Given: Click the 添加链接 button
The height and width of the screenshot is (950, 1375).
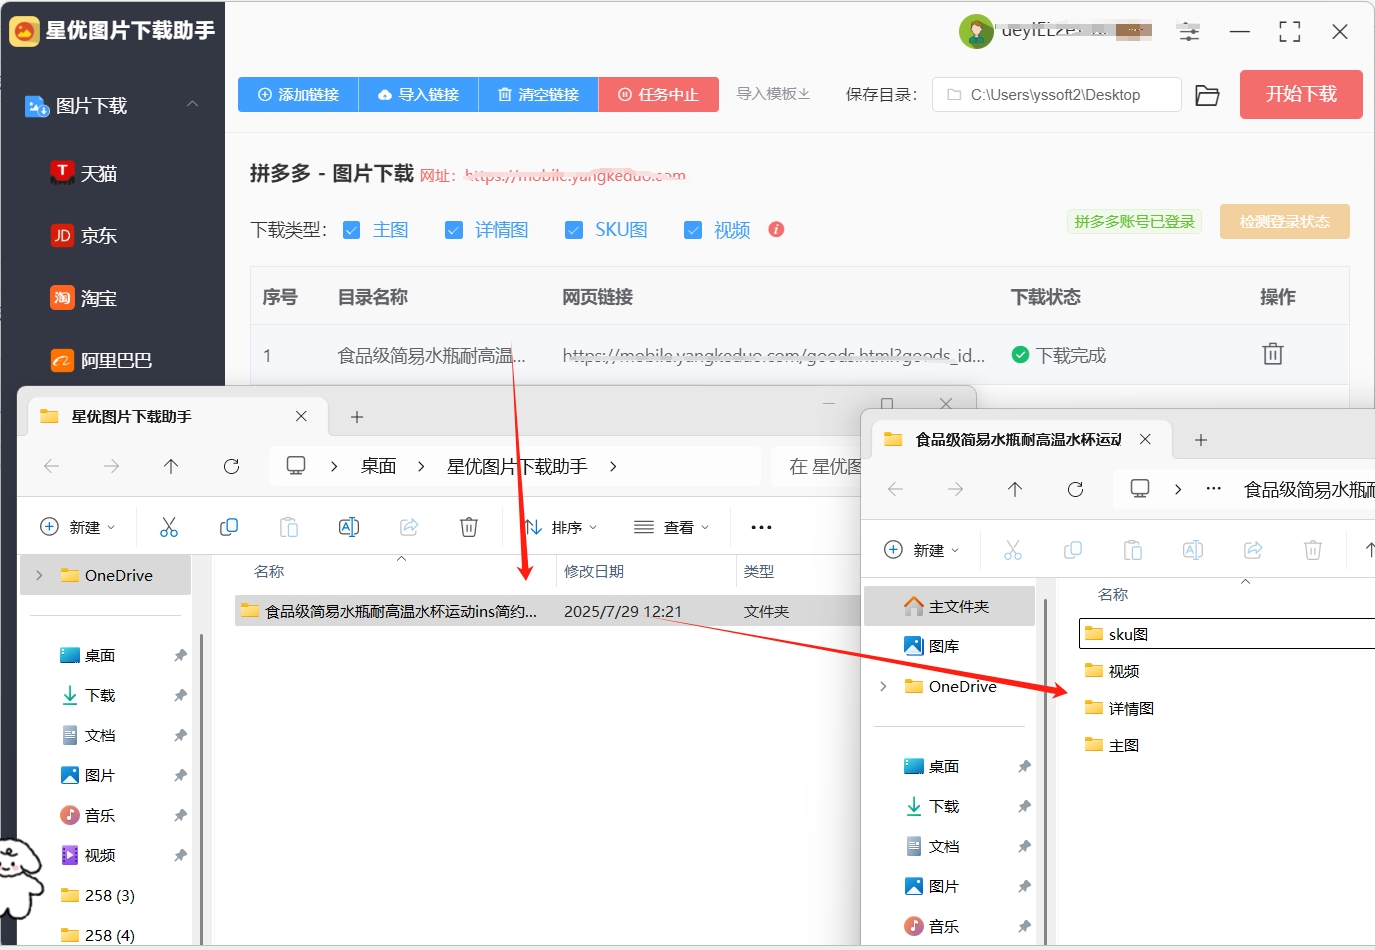Looking at the screenshot, I should (x=298, y=94).
